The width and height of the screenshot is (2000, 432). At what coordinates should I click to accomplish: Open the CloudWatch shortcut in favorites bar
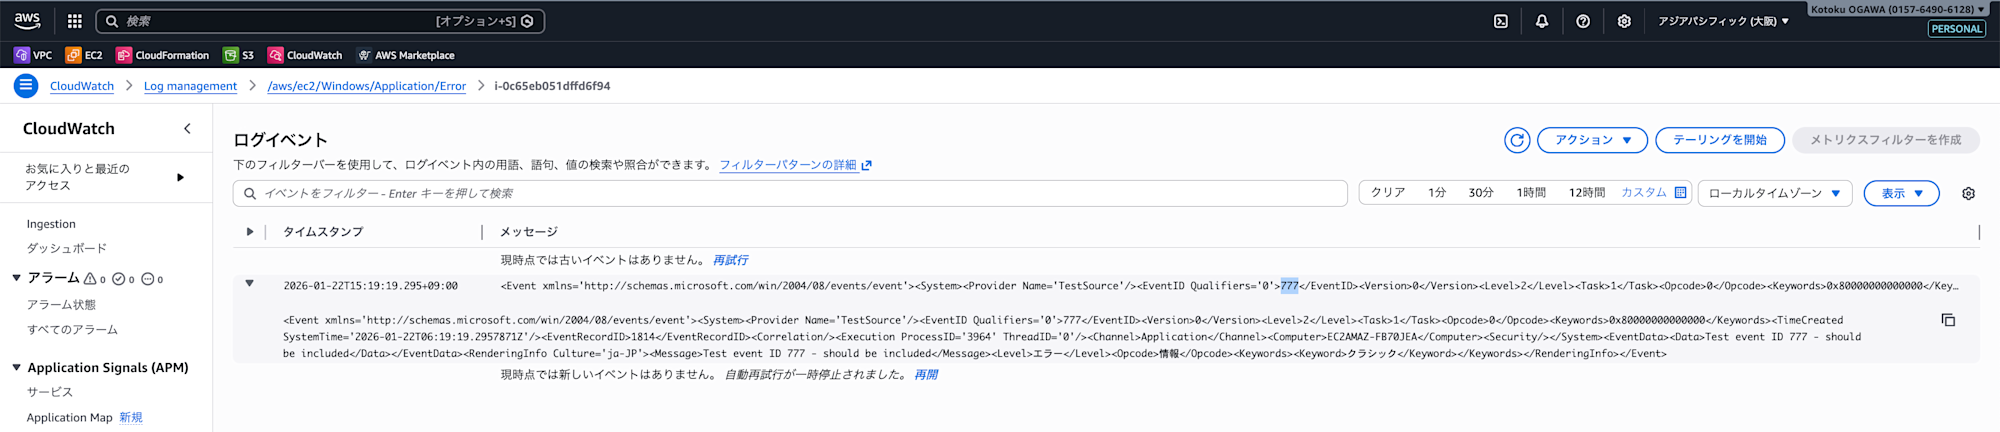(305, 55)
